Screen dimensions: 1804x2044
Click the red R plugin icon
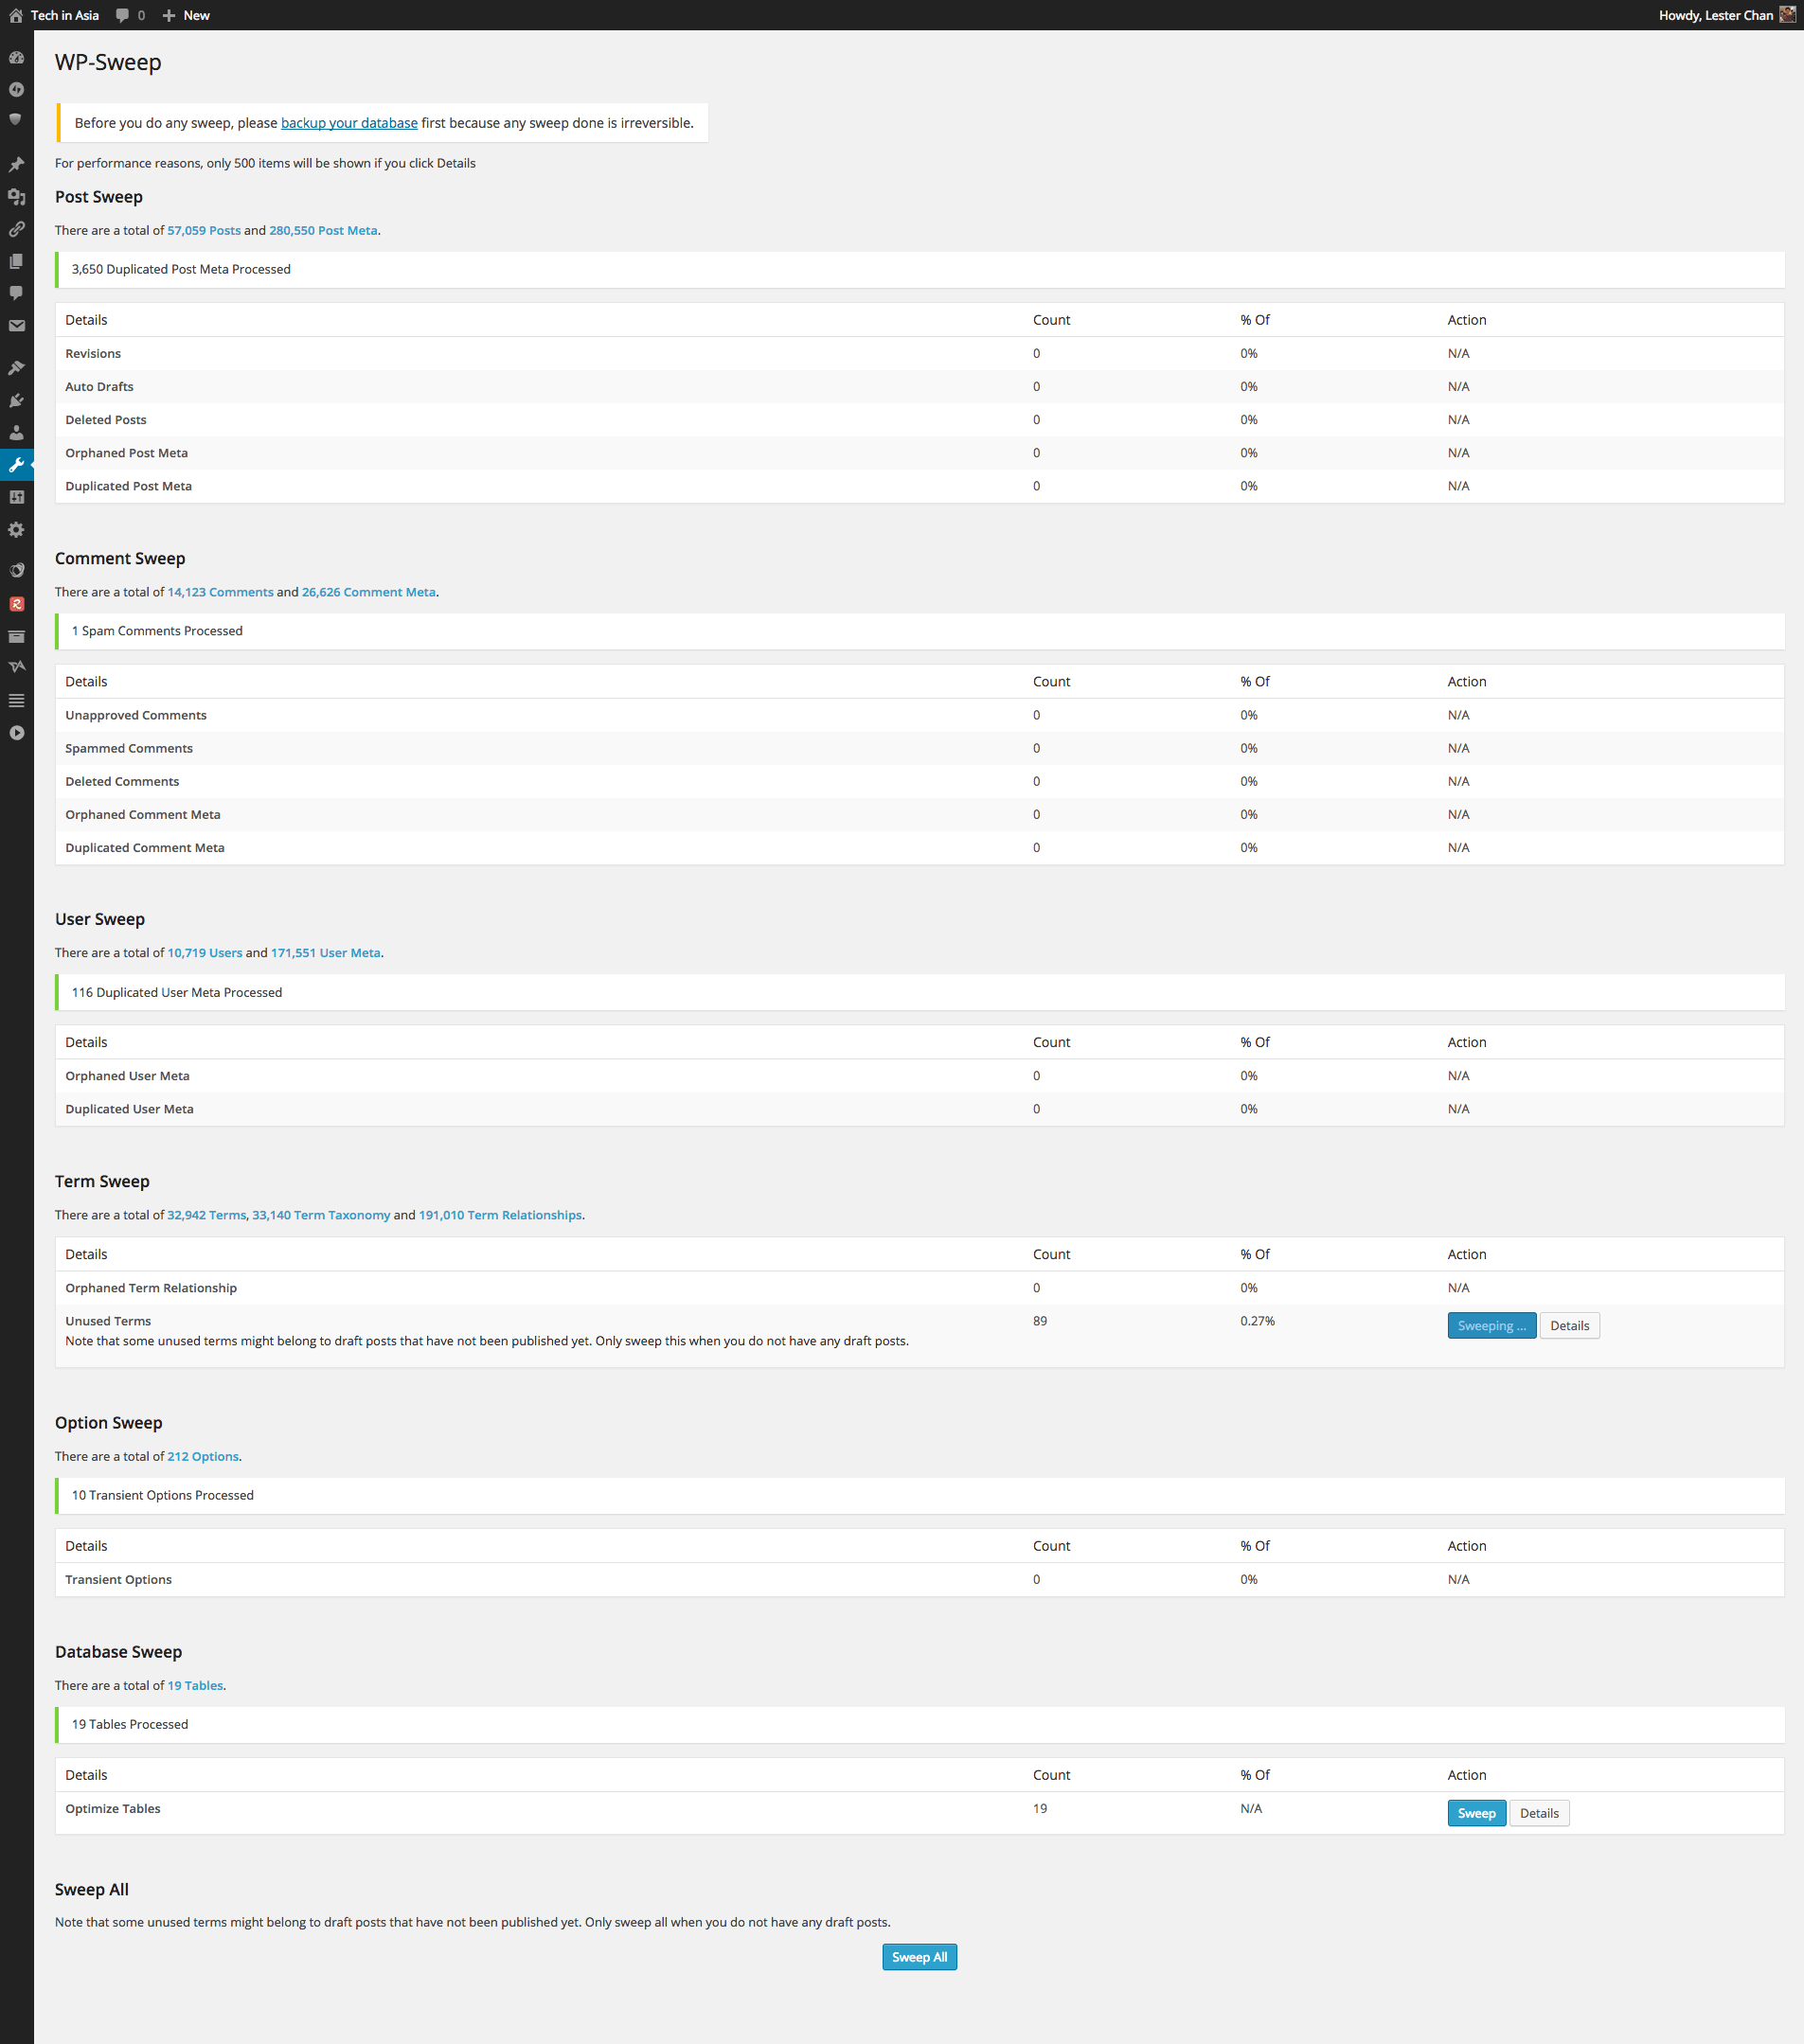click(x=16, y=604)
